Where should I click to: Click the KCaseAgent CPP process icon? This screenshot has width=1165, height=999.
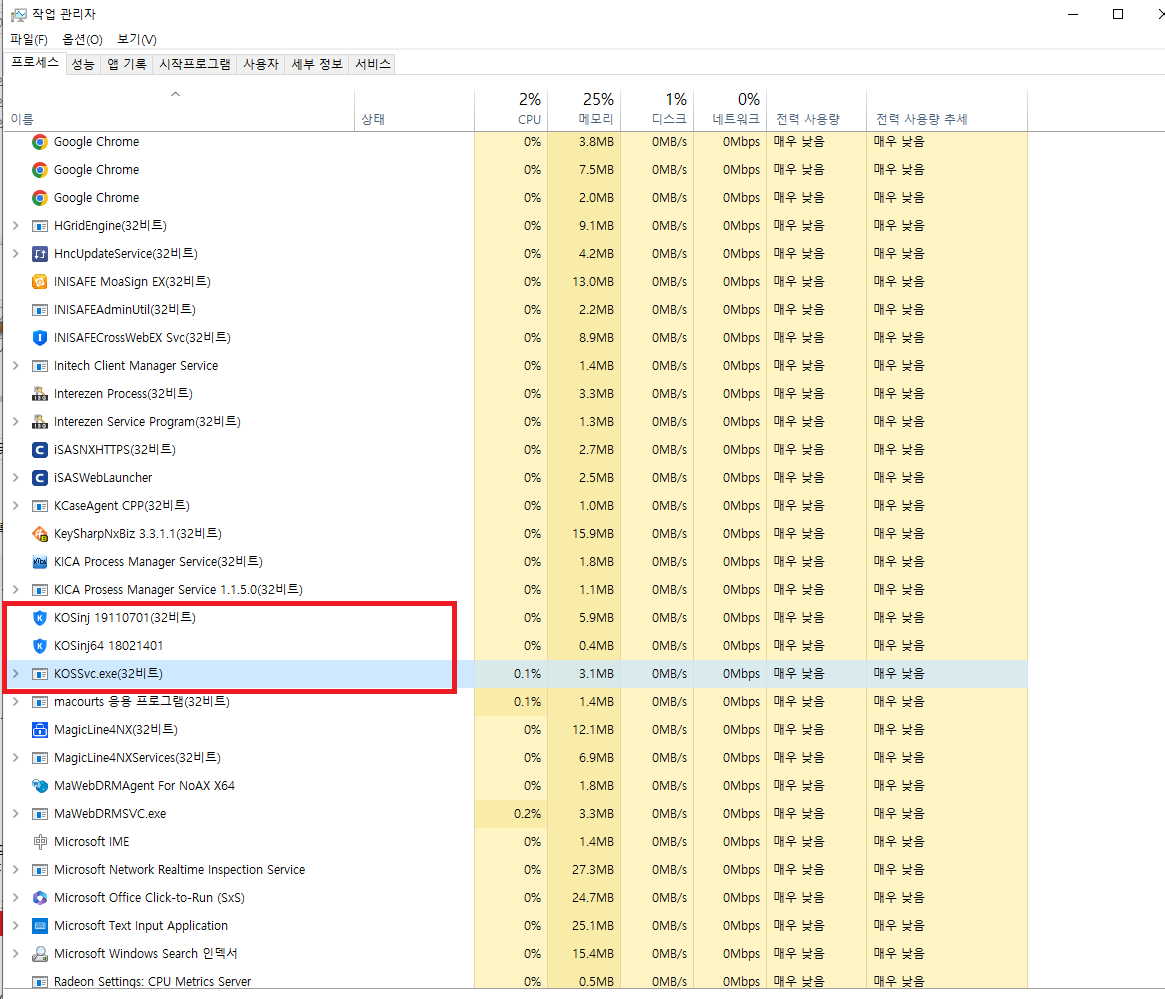pos(40,506)
